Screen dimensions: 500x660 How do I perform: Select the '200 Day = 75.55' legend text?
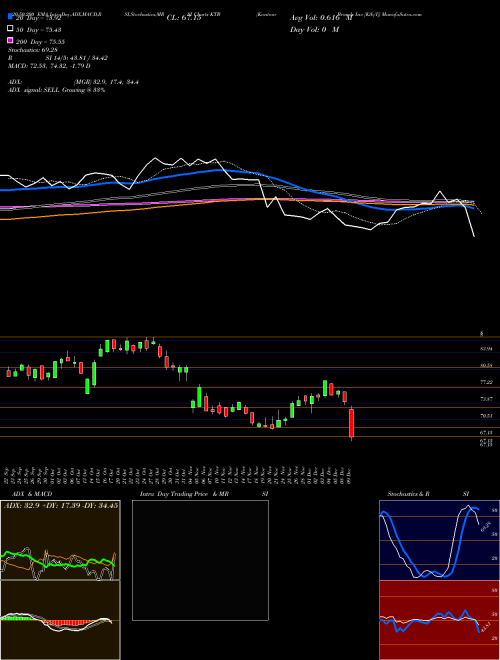click(x=41, y=42)
